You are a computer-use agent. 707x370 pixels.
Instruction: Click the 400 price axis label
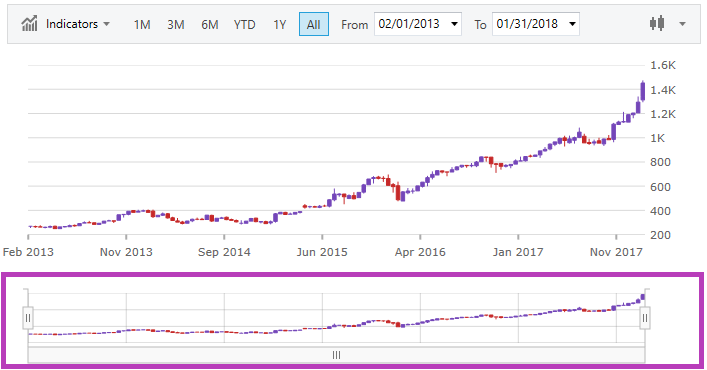point(660,211)
